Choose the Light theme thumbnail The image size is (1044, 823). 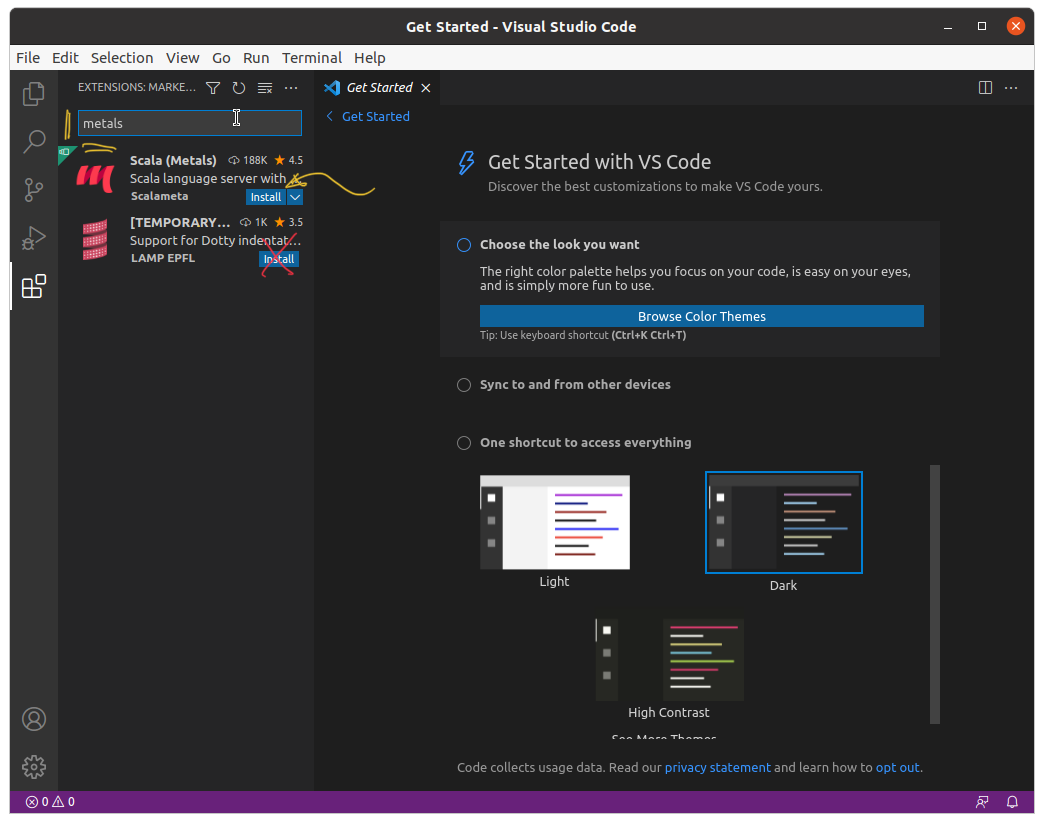555,523
